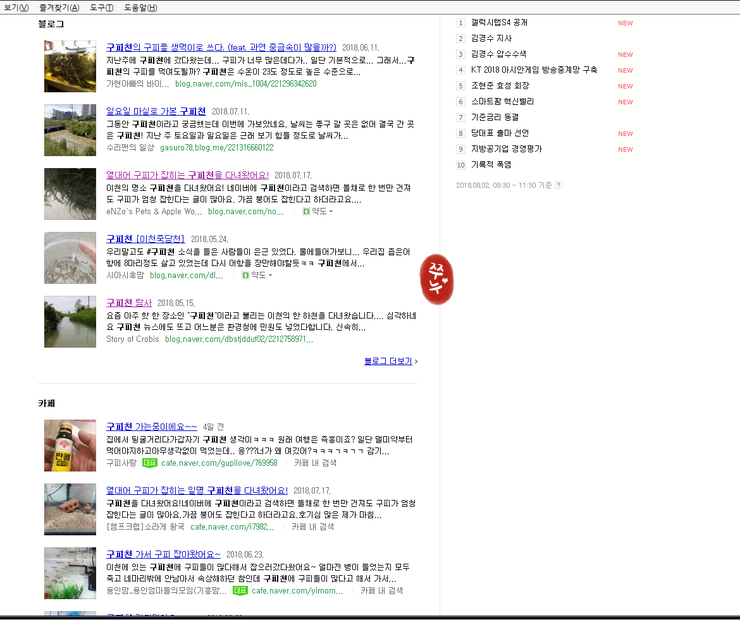This screenshot has height=620, width=740.
Task: Click blog name '가현아빠의 바이...'
Action: [137, 84]
